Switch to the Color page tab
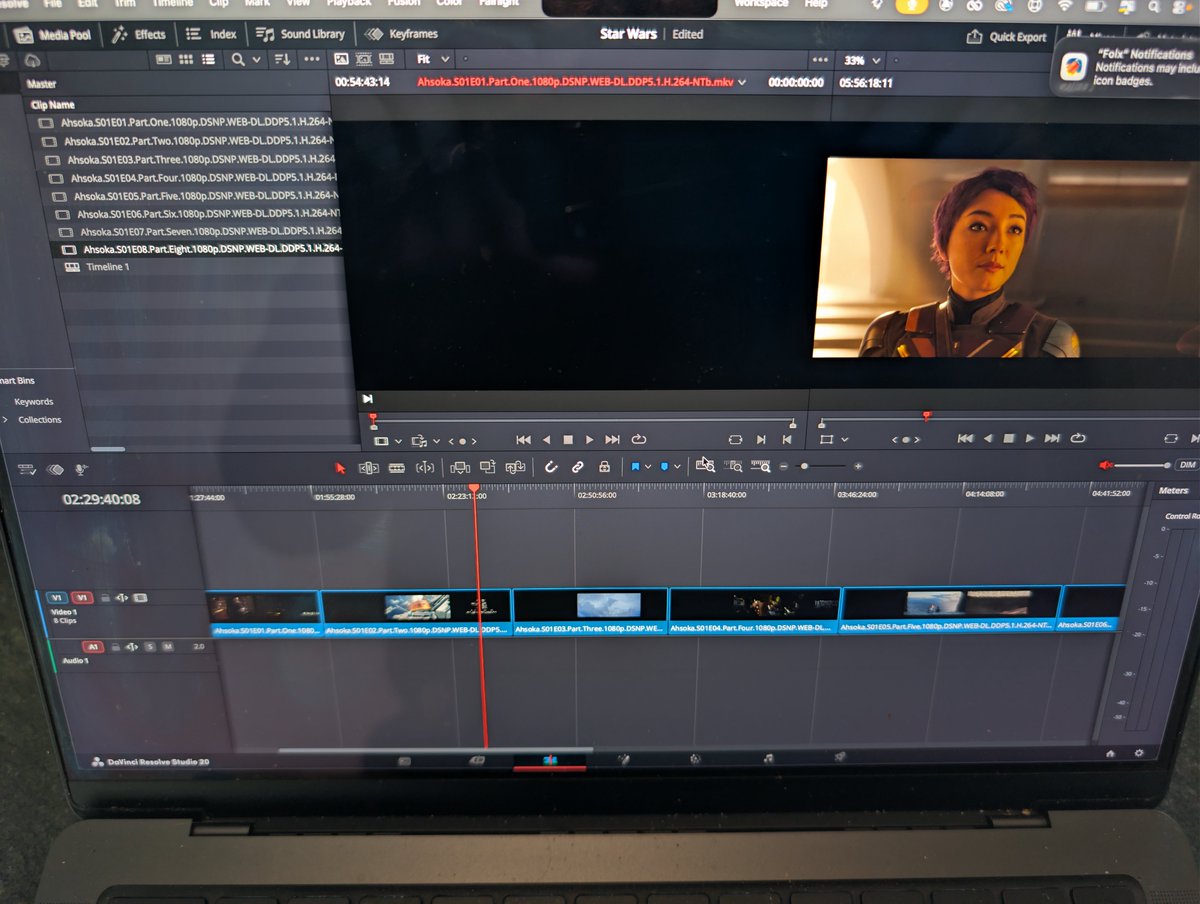The width and height of the screenshot is (1200, 904). (696, 759)
